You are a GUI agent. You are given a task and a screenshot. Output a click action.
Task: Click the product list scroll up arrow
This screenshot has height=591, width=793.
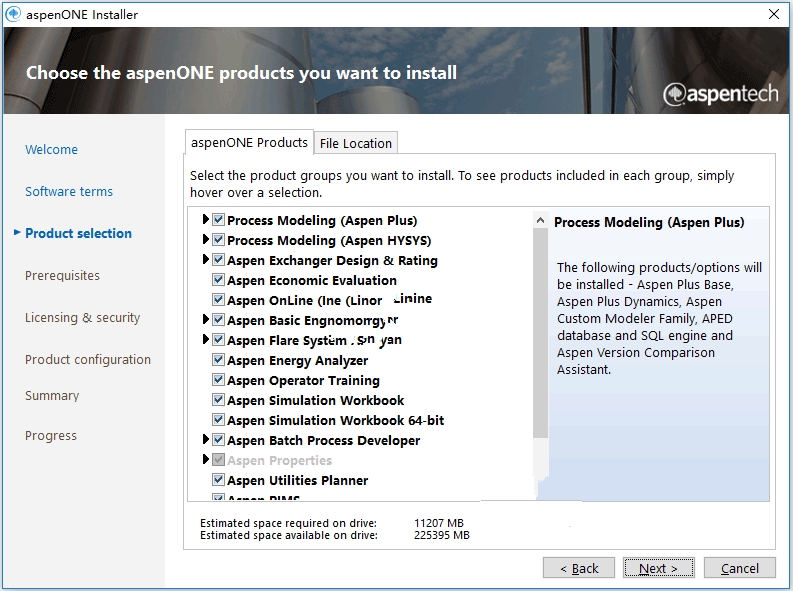540,220
